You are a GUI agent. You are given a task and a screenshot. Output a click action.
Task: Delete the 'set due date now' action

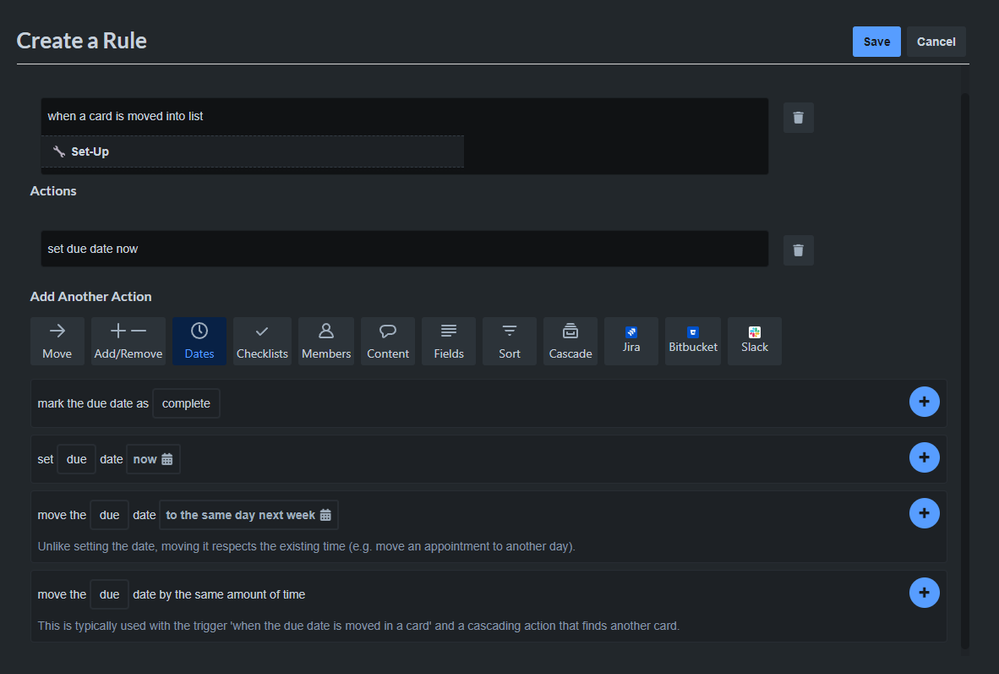[x=798, y=250]
